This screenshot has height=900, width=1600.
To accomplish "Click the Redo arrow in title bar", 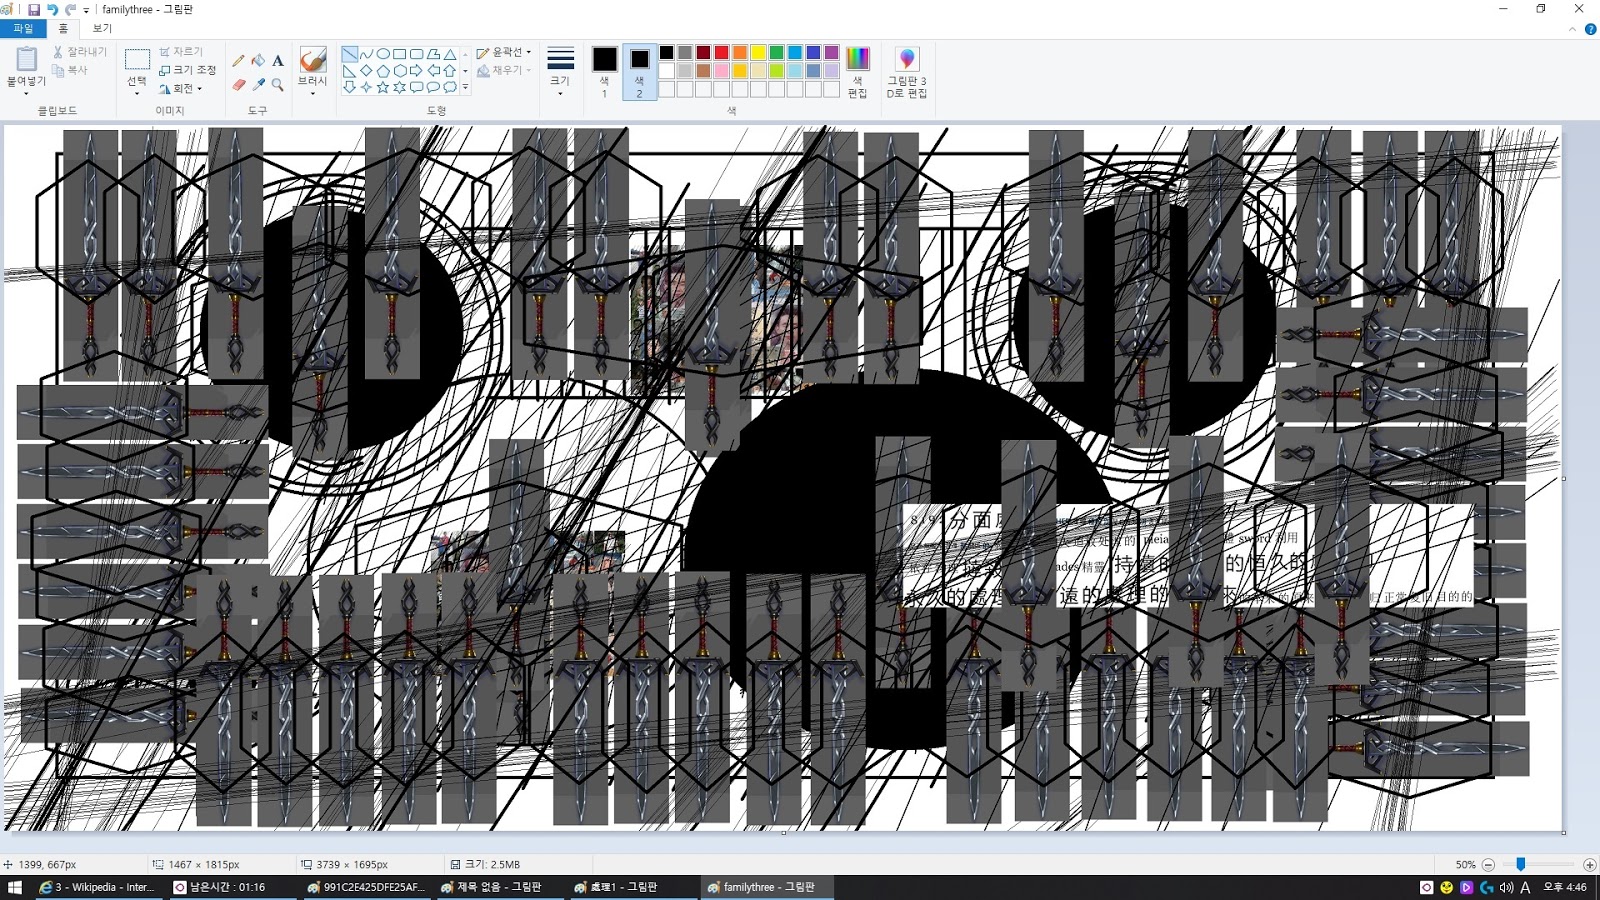I will coord(70,9).
